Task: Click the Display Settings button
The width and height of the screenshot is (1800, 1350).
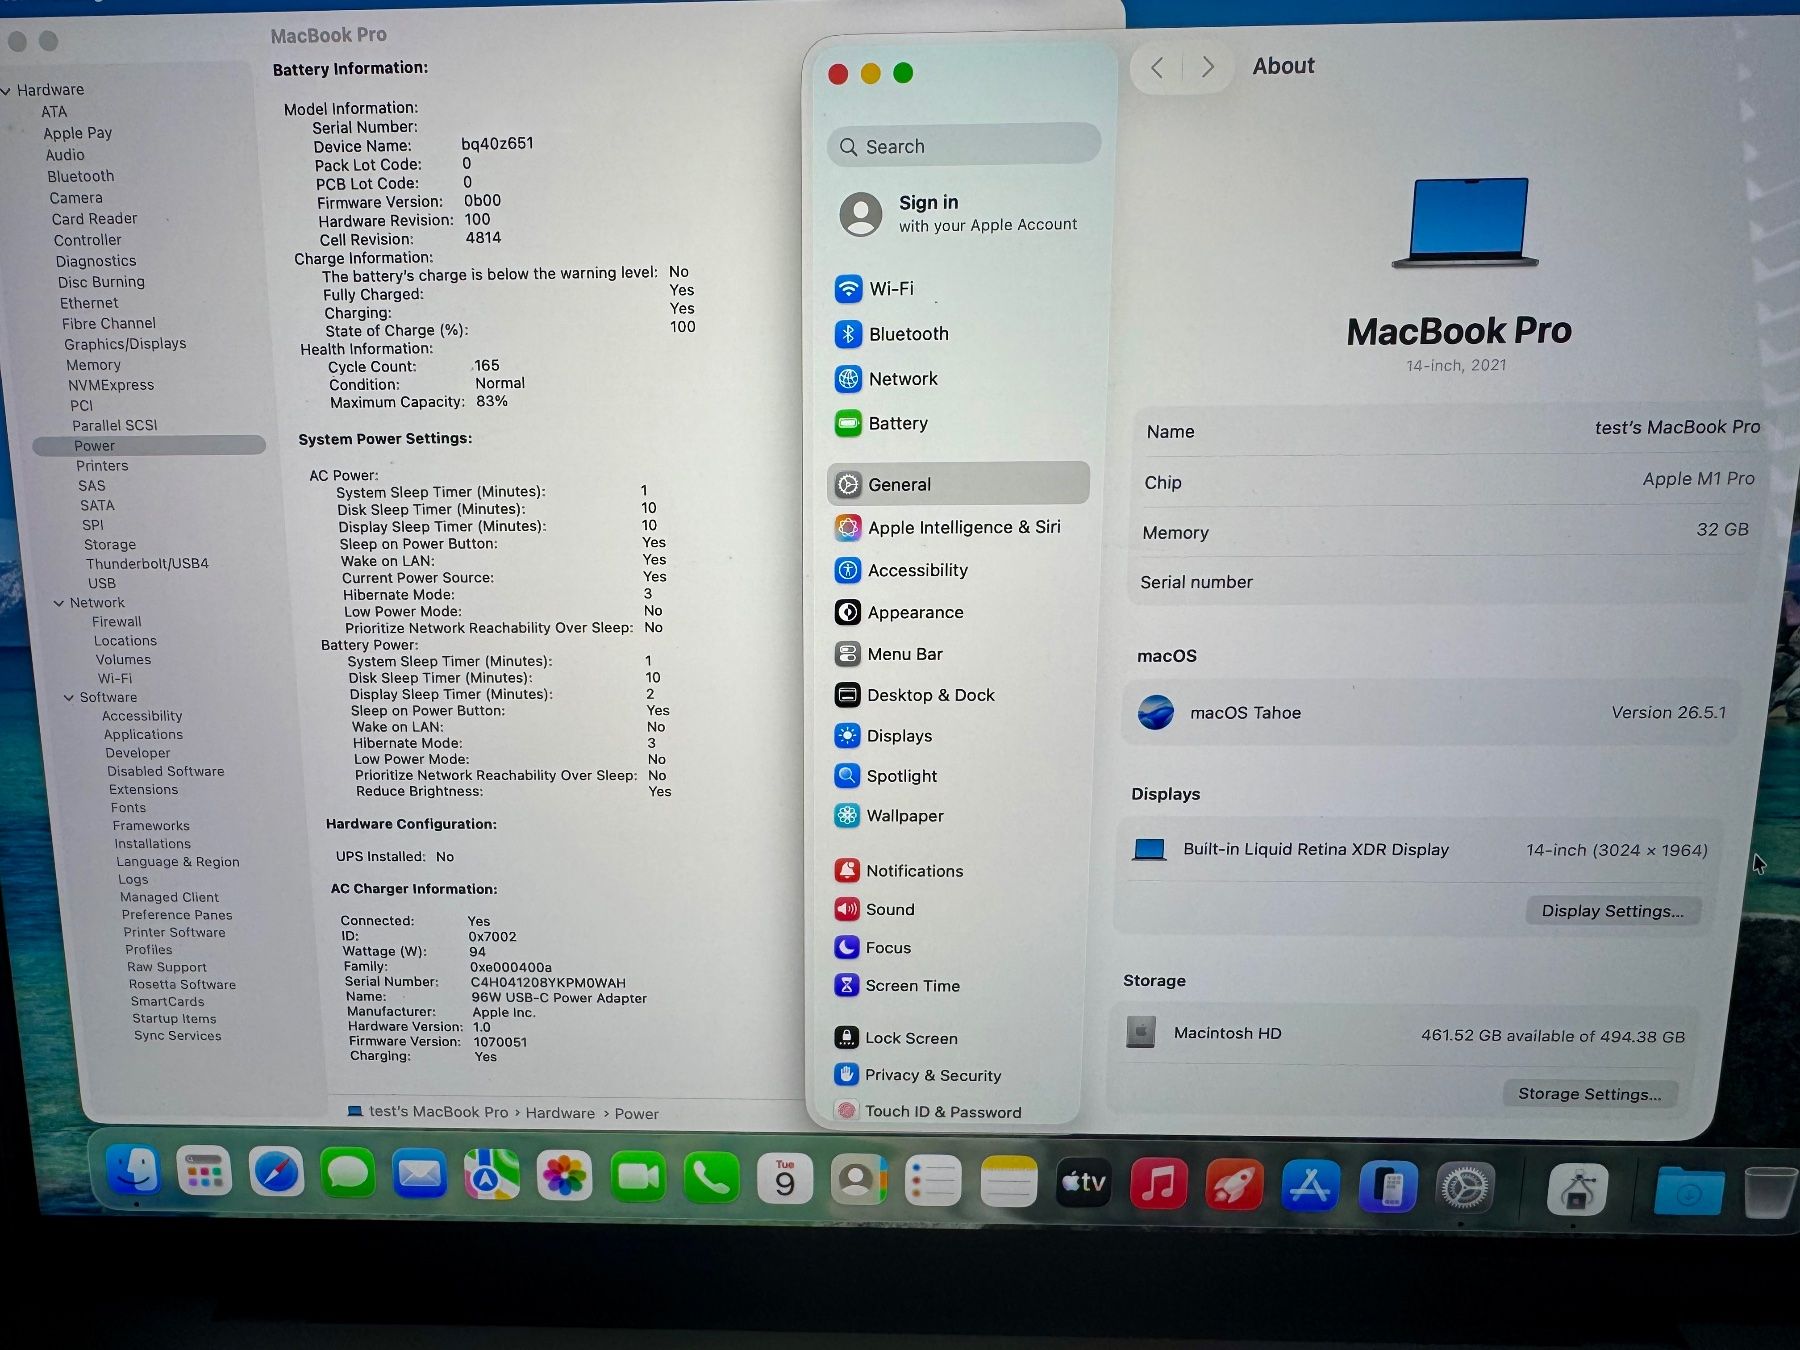Action: pyautogui.click(x=1612, y=911)
